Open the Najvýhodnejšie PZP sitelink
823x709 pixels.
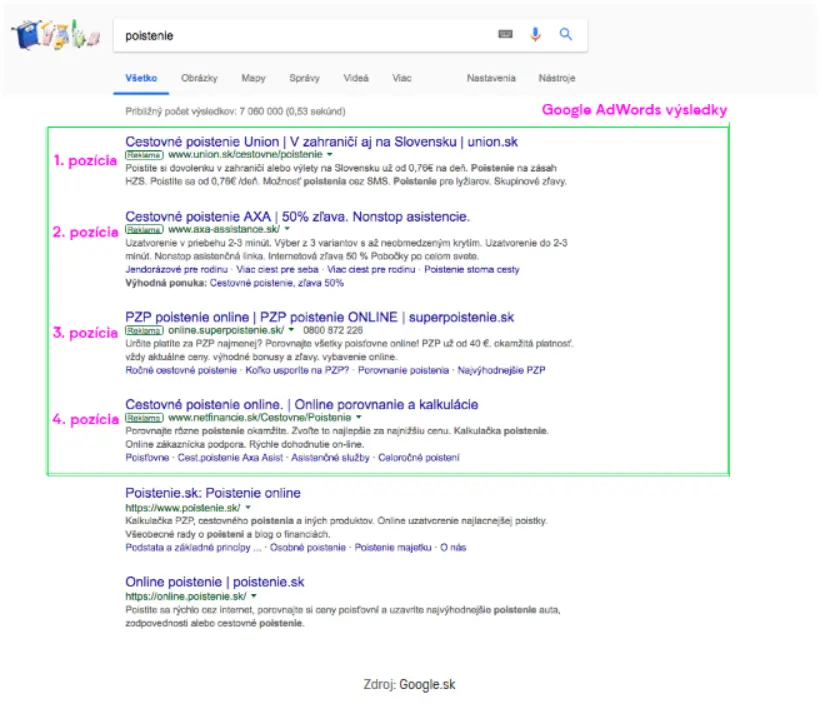click(x=501, y=370)
